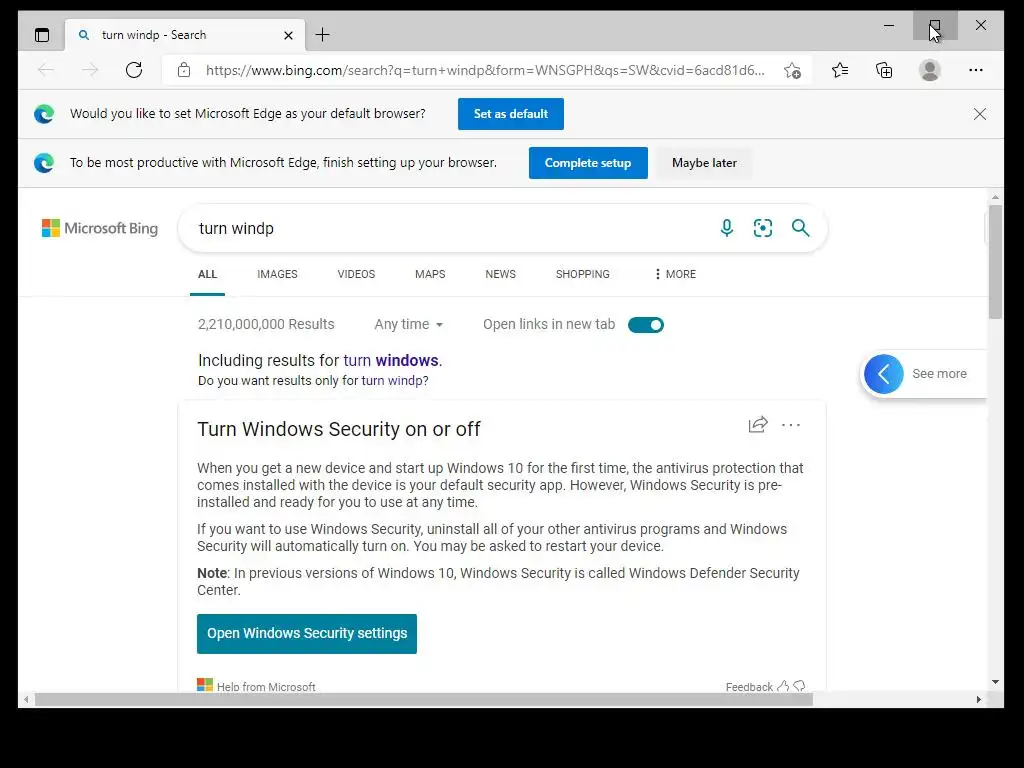This screenshot has width=1024, height=768.
Task: Click the horizontal scroll right arrow
Action: tap(978, 699)
